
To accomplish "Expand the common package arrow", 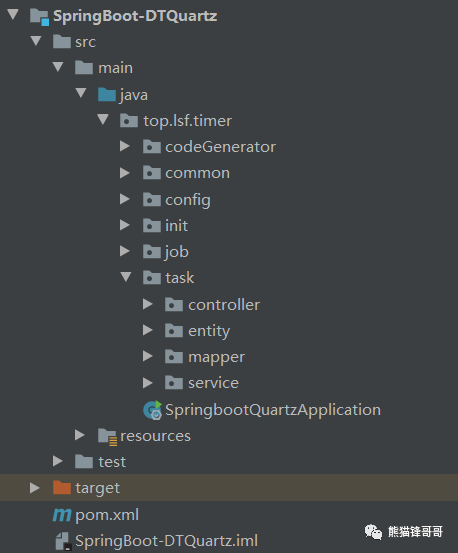I will pos(125,173).
